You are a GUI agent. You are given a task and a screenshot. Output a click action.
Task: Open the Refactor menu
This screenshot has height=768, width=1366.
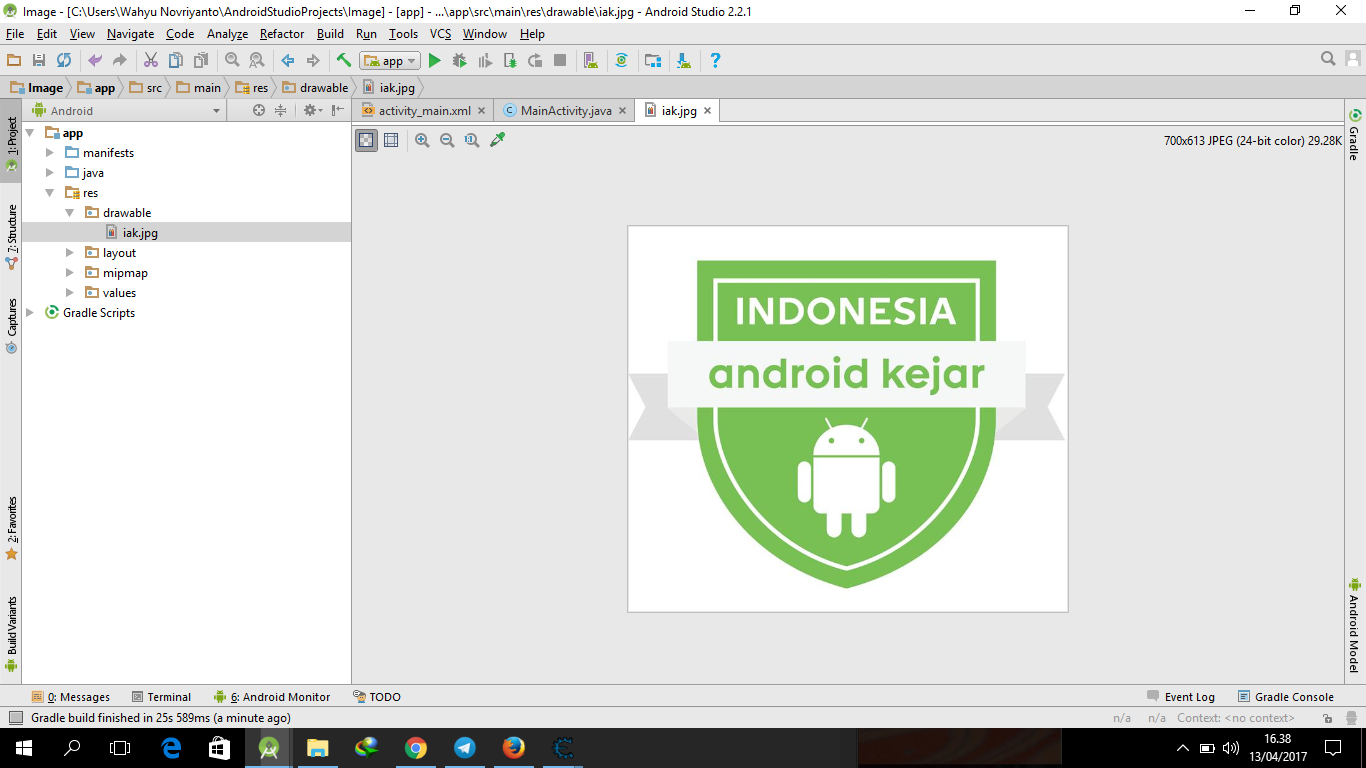click(282, 34)
